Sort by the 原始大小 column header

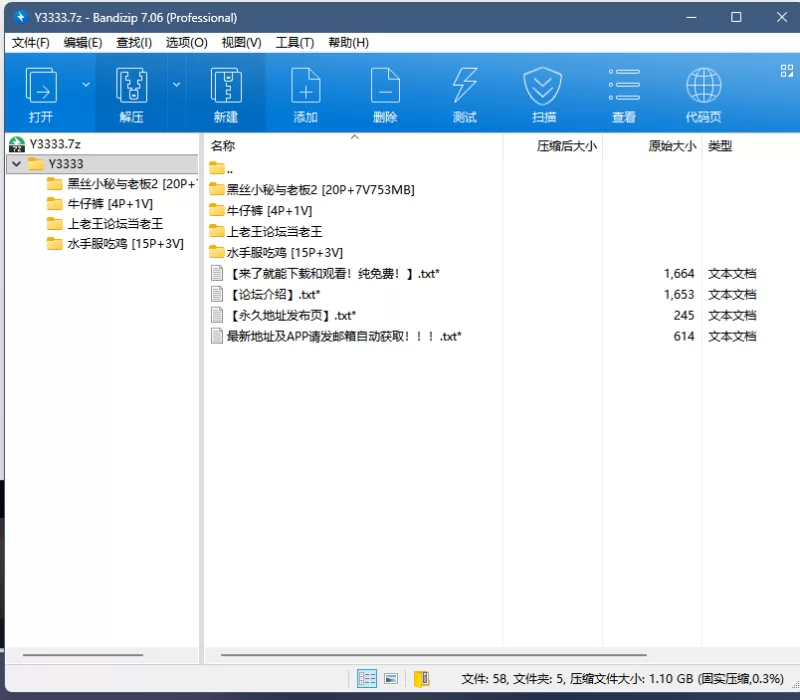tap(671, 146)
